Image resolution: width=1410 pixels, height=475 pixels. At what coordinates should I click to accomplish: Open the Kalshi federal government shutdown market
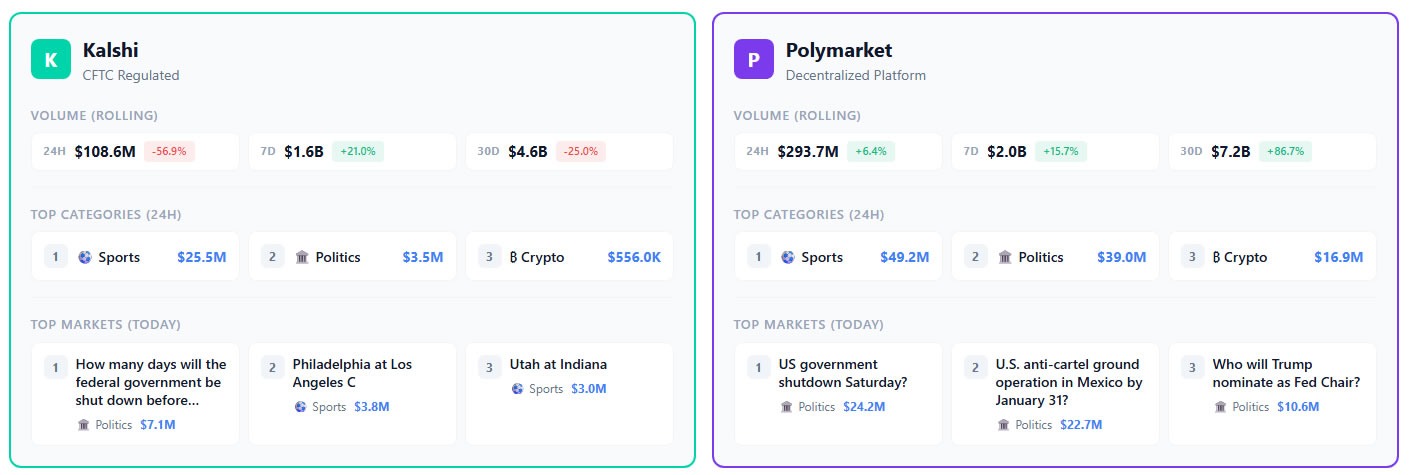(151, 382)
